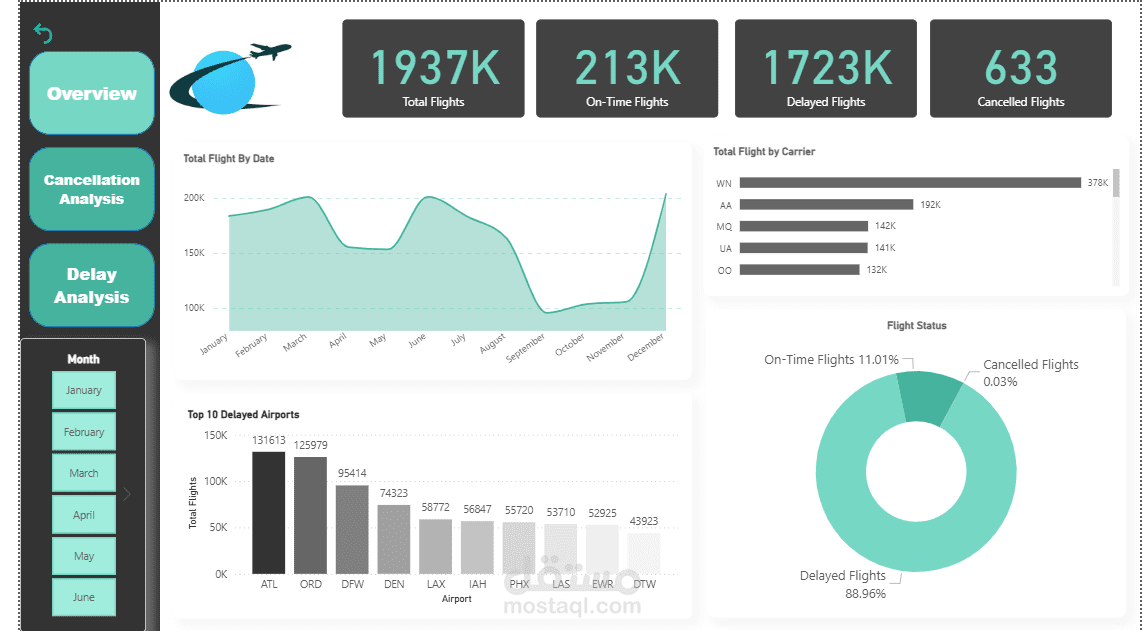The image size is (1145, 631).
Task: Click the 378K data label
Action: pyautogui.click(x=1098, y=183)
